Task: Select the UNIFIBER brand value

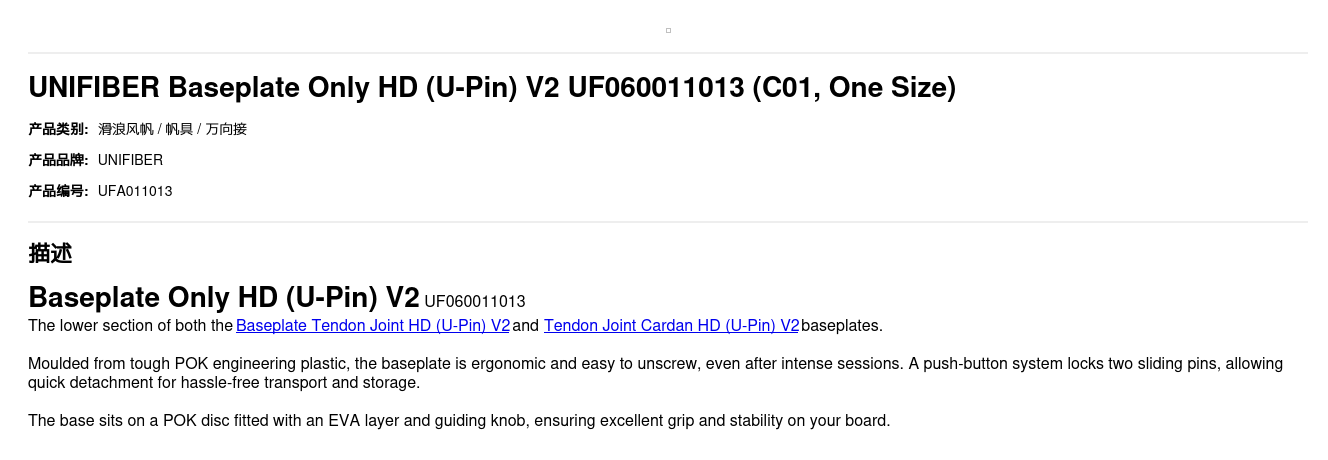Action: (x=130, y=160)
